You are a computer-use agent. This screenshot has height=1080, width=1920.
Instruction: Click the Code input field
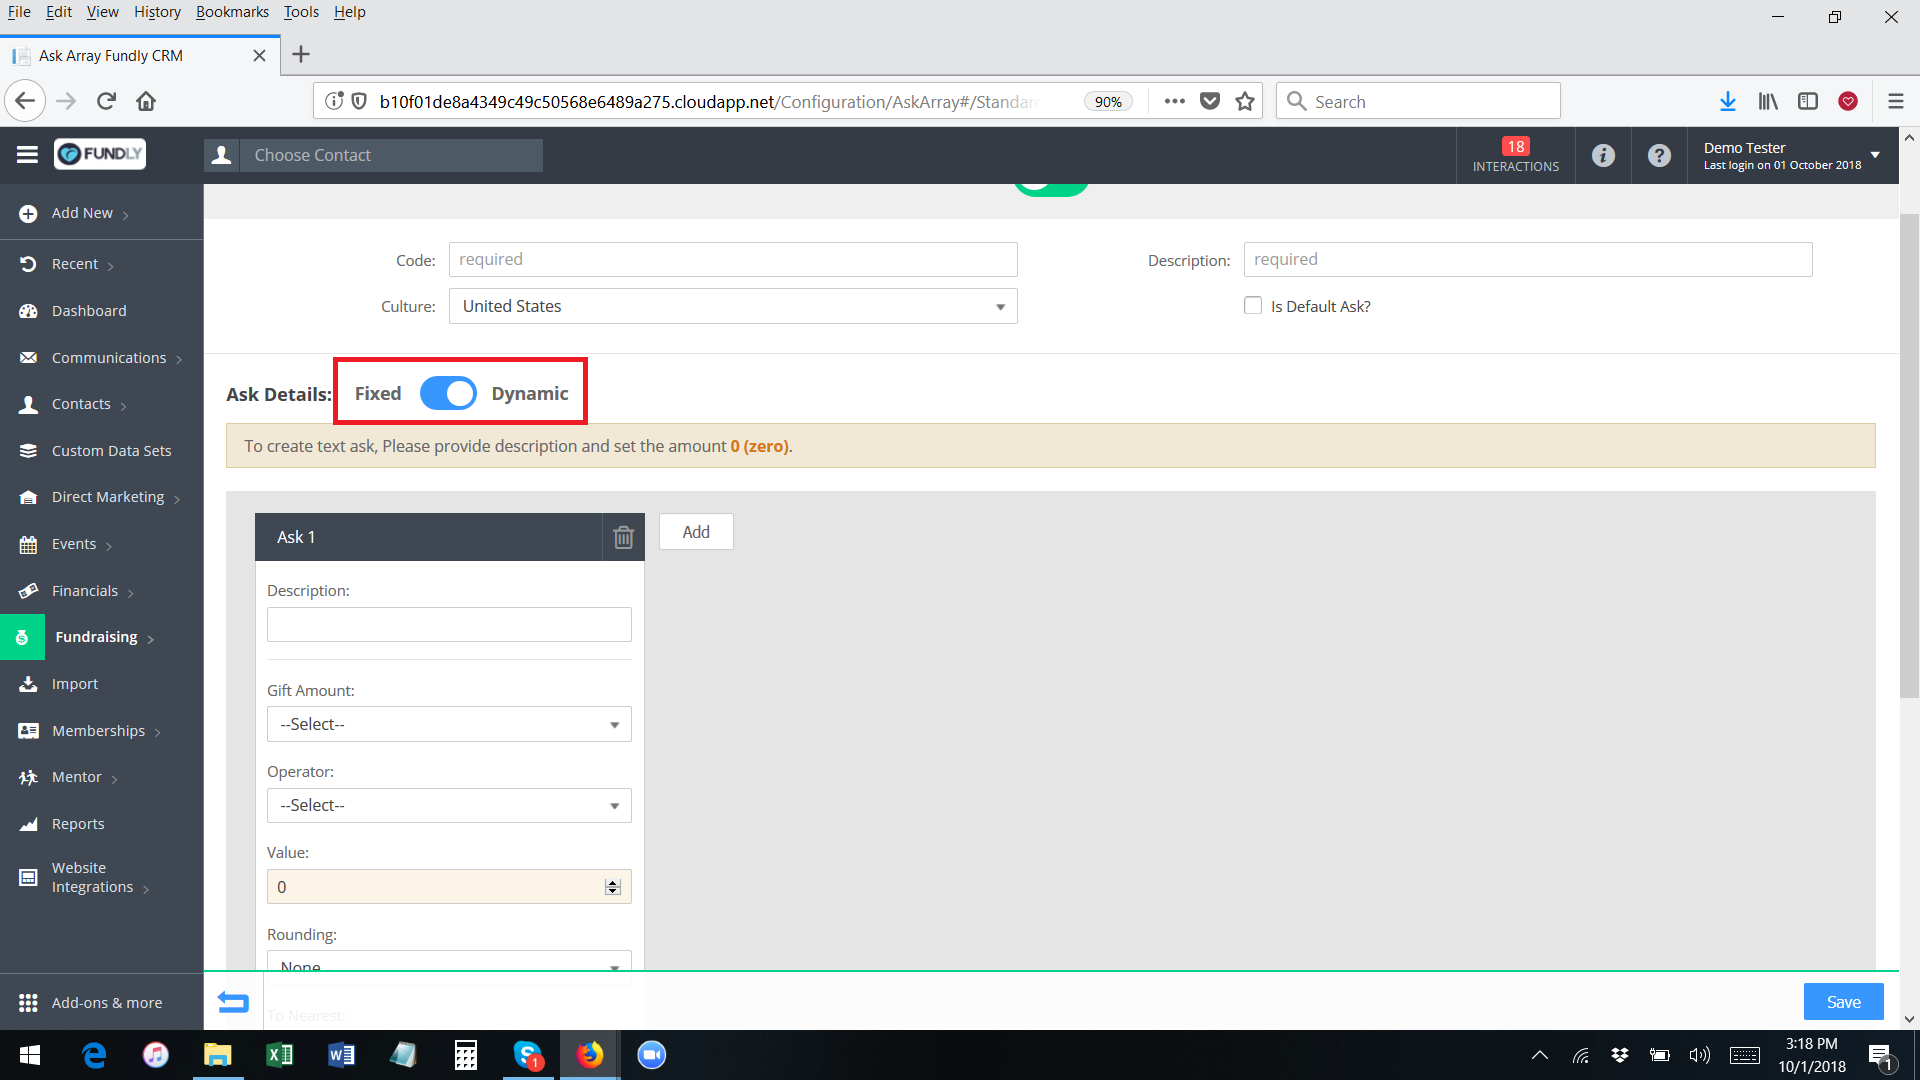point(733,259)
